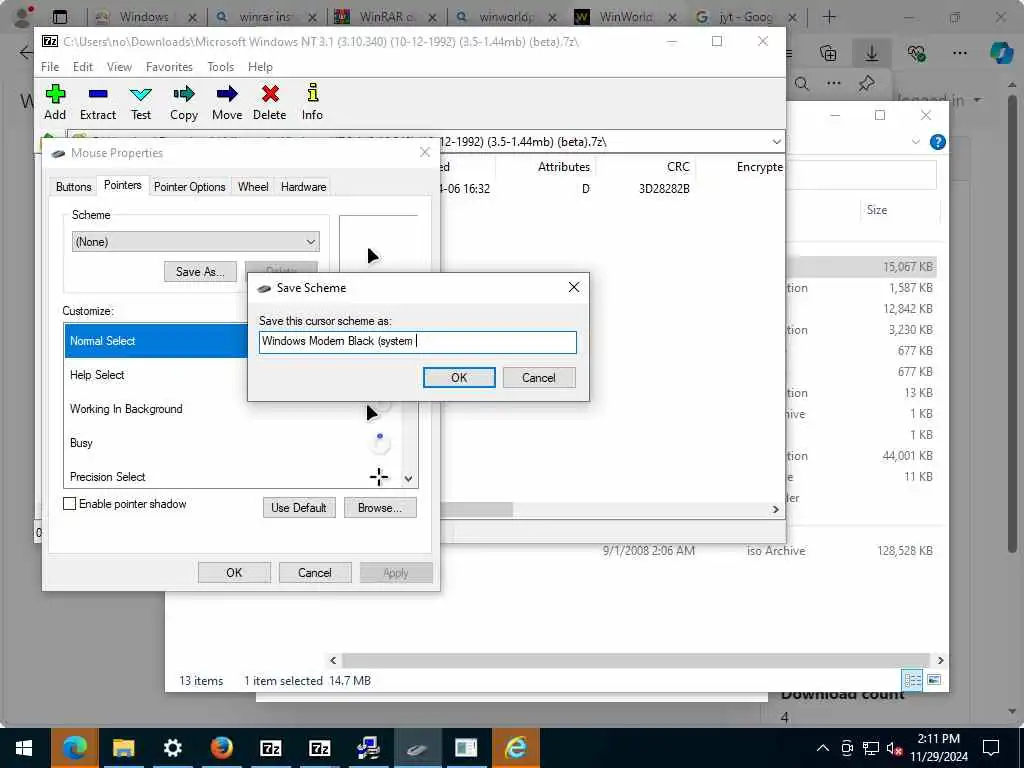This screenshot has height=768, width=1024.
Task: Open the notification center icon
Action: 991,748
